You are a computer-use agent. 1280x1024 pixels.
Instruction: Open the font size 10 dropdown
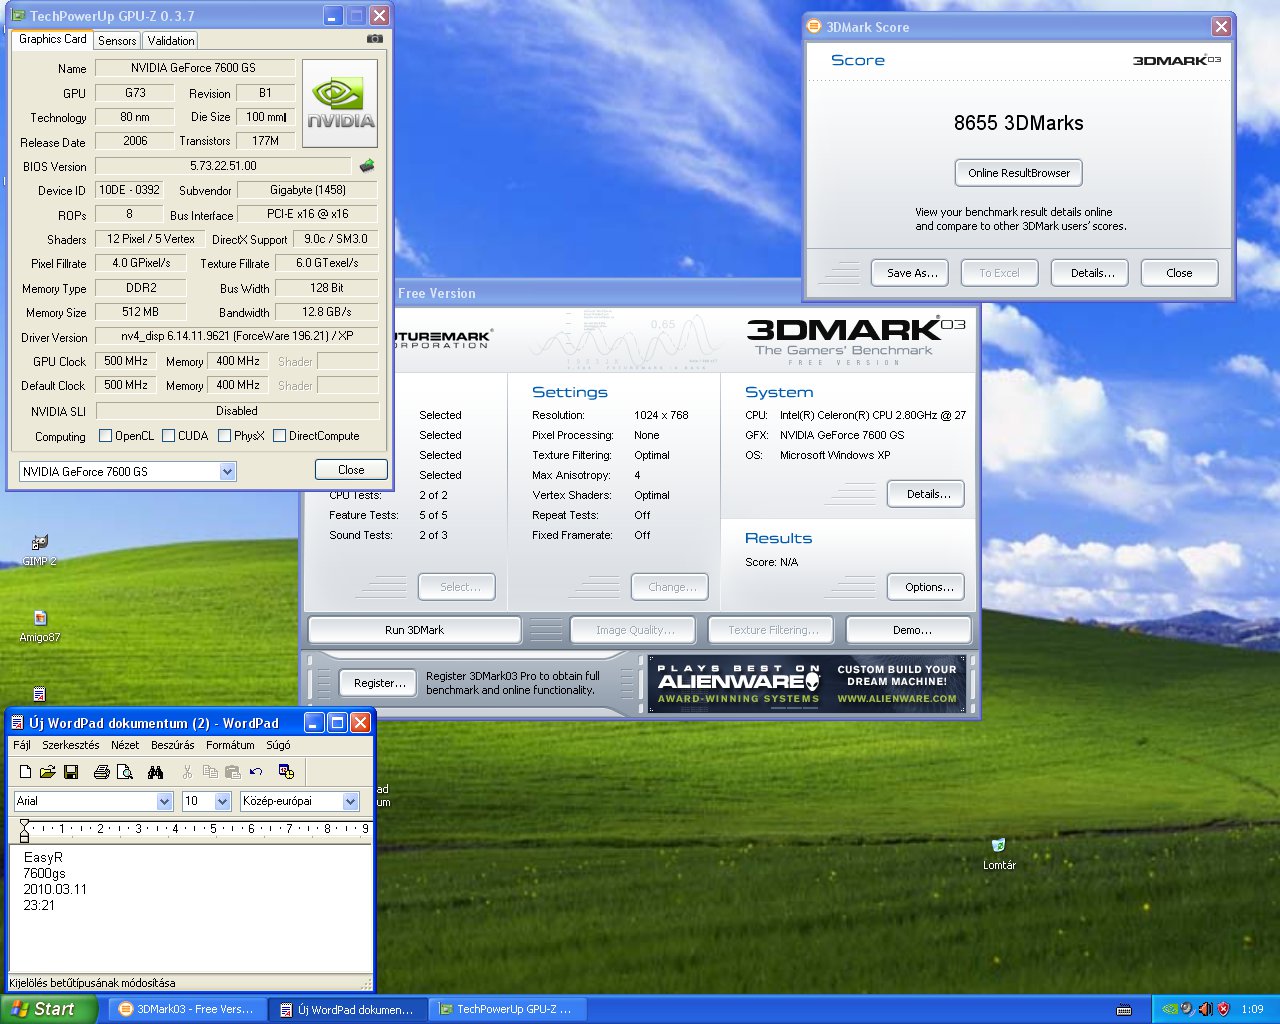222,801
